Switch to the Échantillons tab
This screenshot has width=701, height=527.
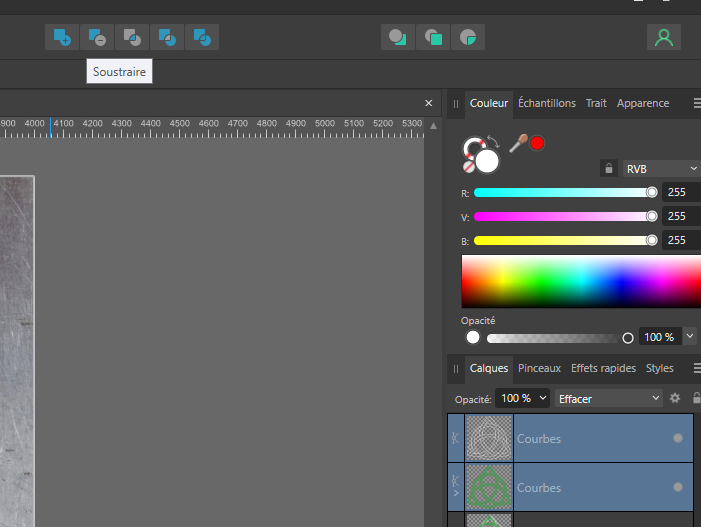coord(547,103)
